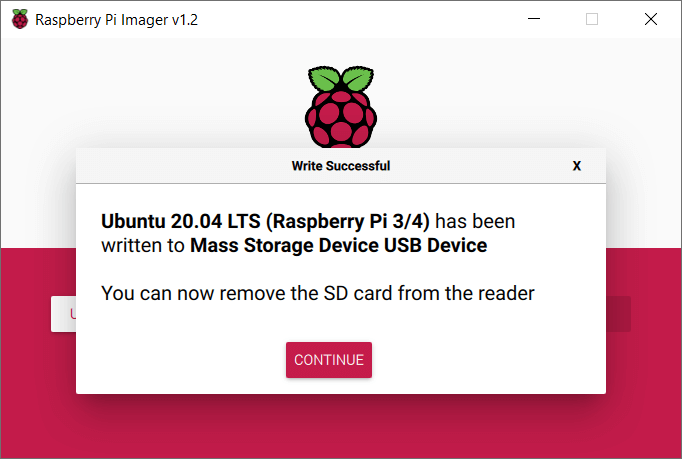
Task: Click the crimson background below the dialog
Action: (x=341, y=426)
